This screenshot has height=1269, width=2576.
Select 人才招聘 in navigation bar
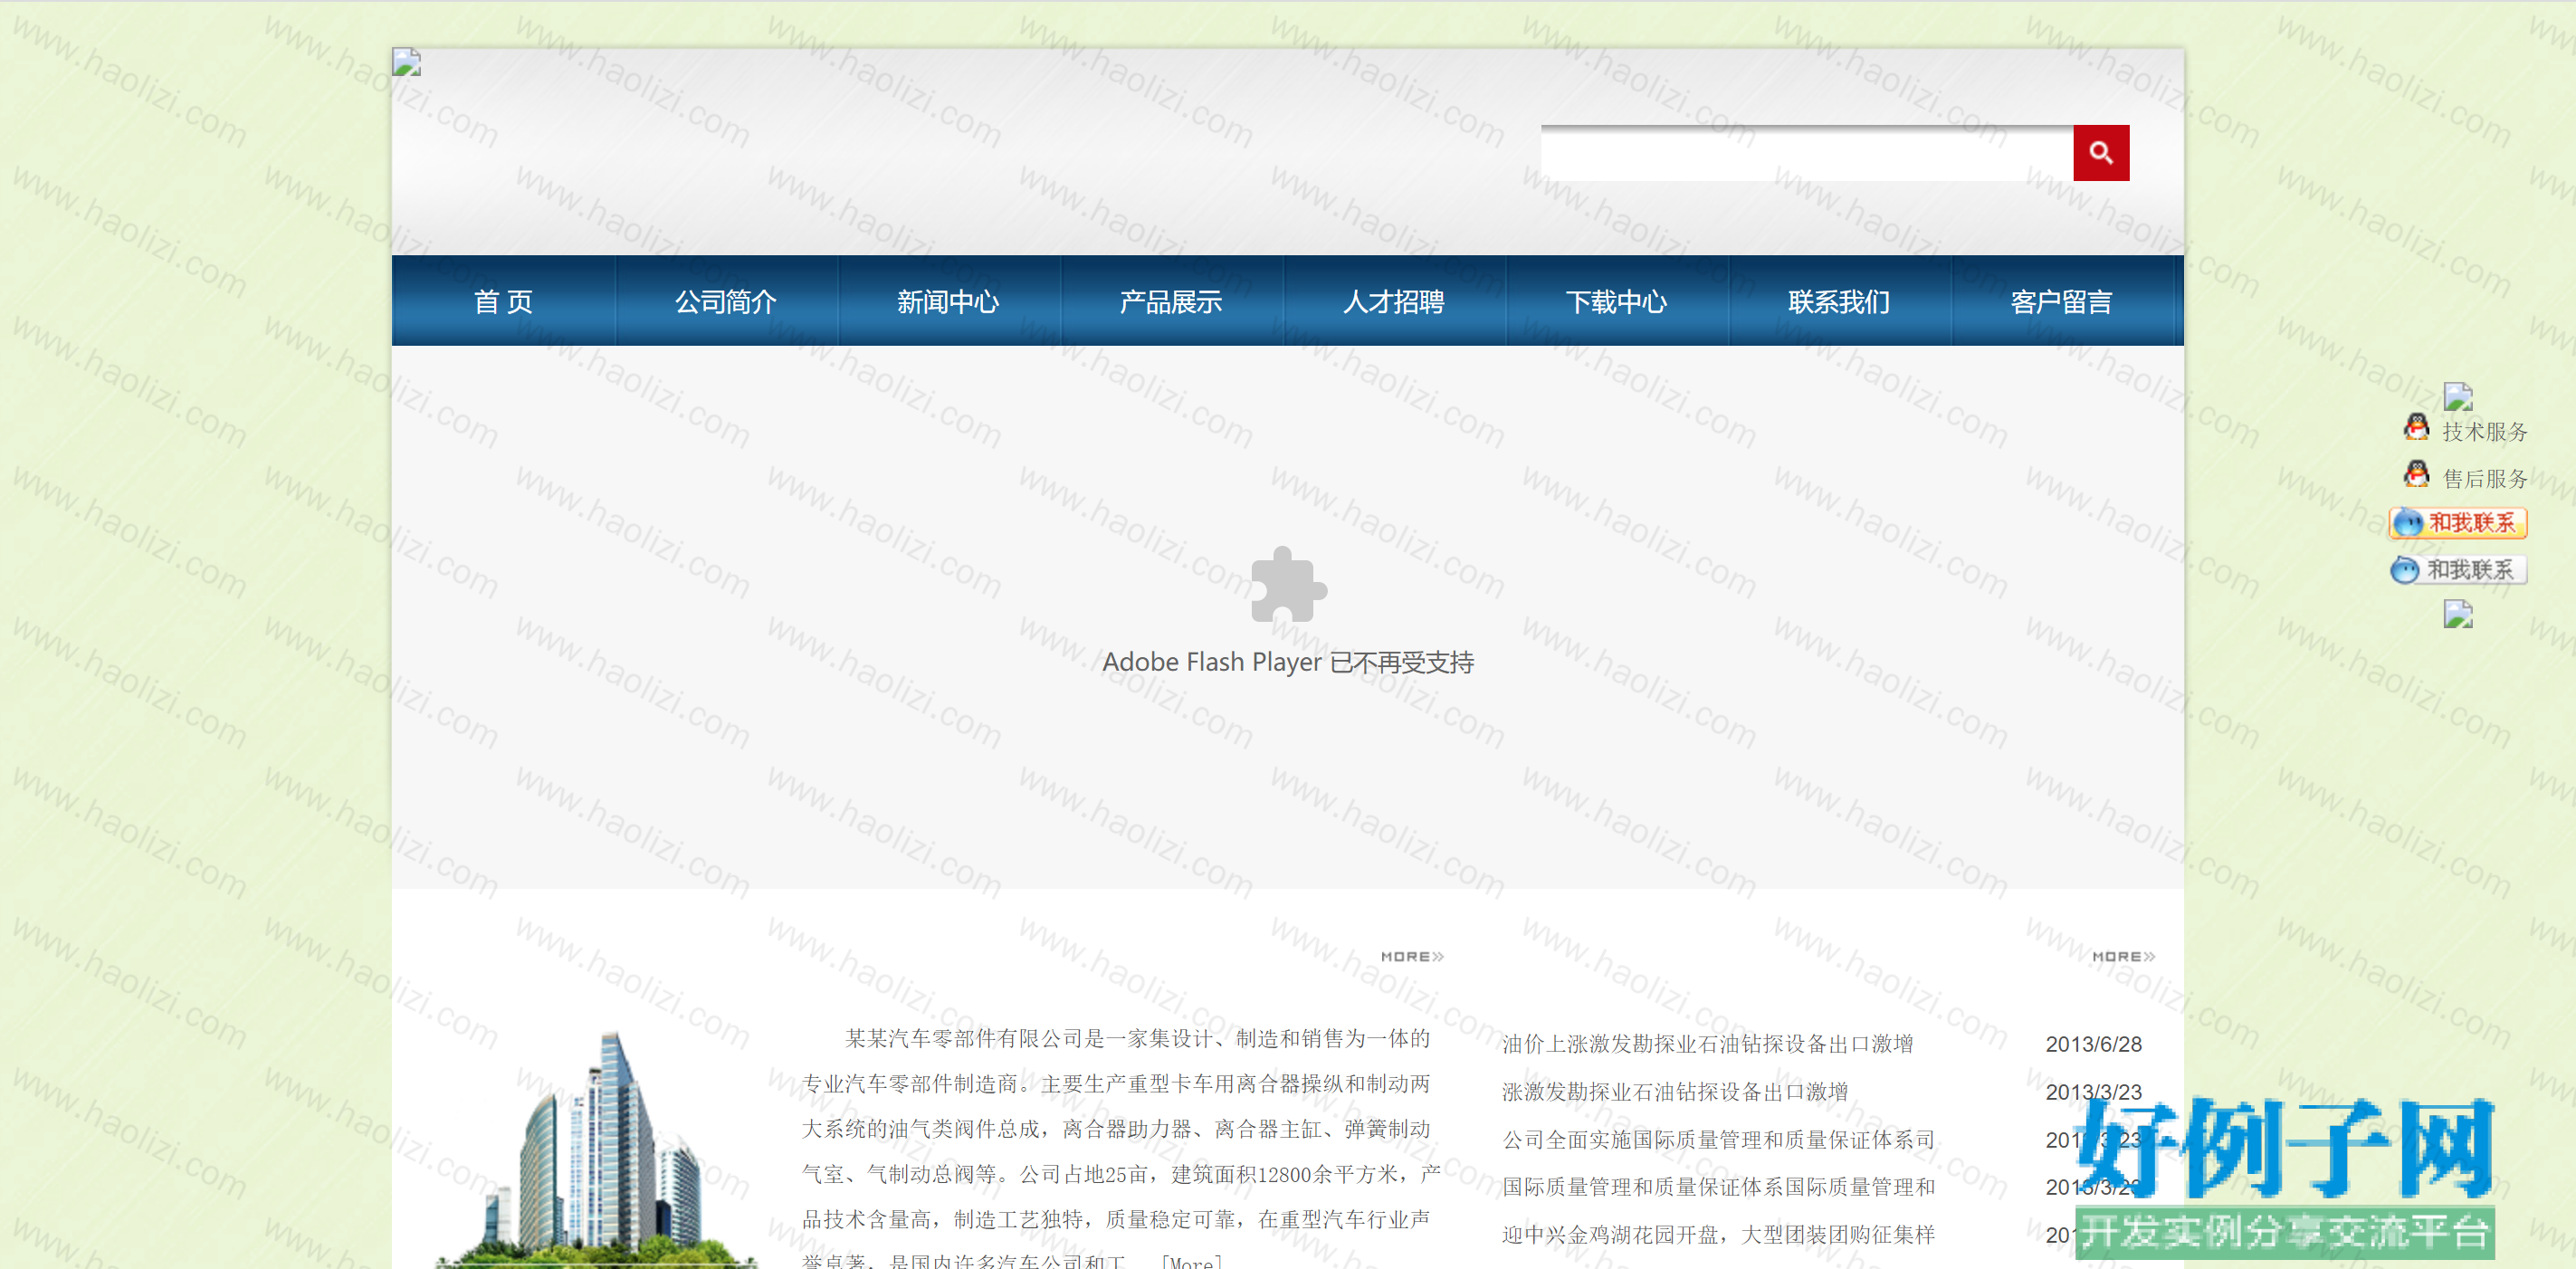[1394, 301]
